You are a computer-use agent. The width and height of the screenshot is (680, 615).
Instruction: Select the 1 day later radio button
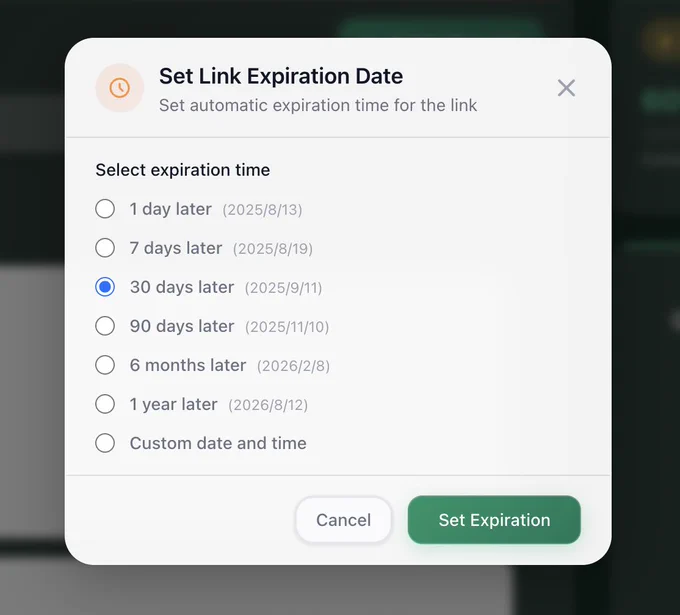click(x=105, y=209)
